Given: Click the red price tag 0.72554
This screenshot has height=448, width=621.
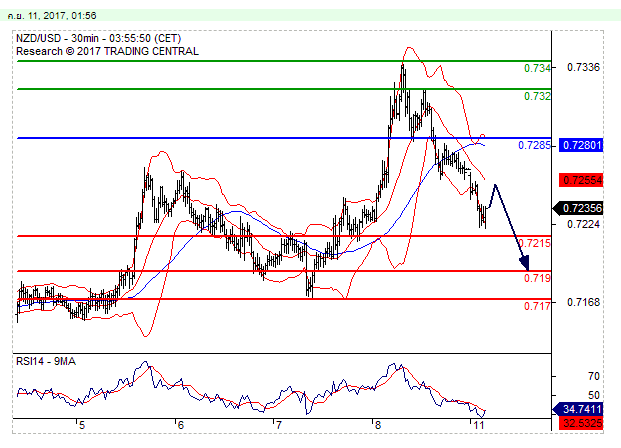Looking at the screenshot, I should [x=581, y=180].
